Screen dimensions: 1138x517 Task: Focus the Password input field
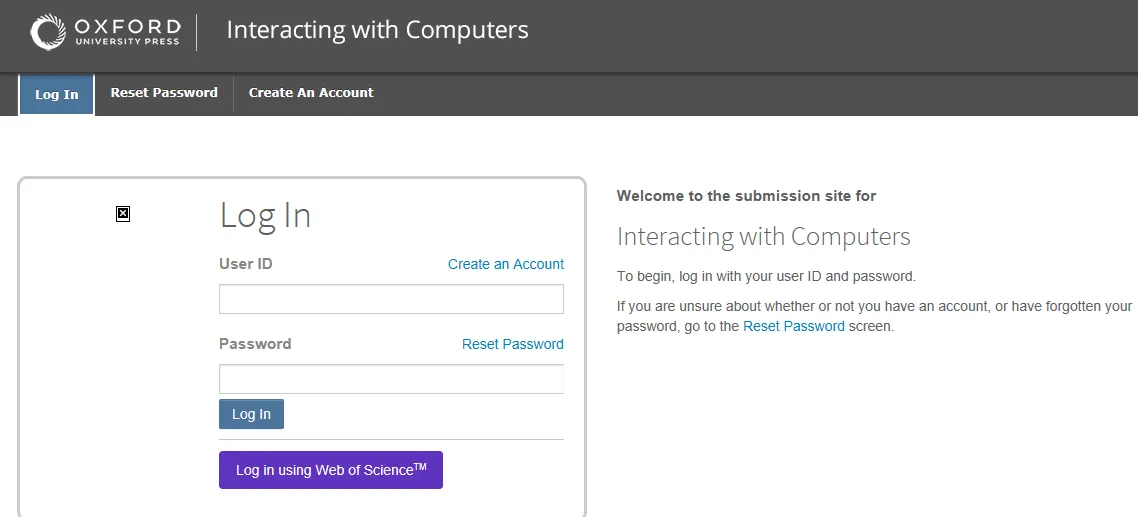click(391, 379)
